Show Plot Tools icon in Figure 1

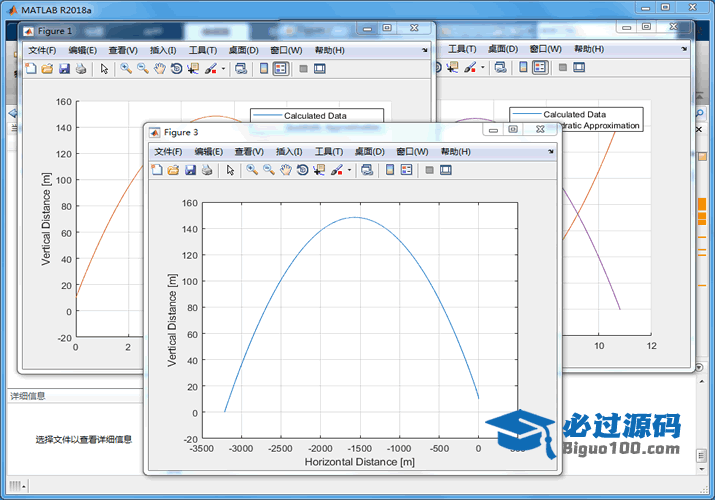(x=320, y=69)
